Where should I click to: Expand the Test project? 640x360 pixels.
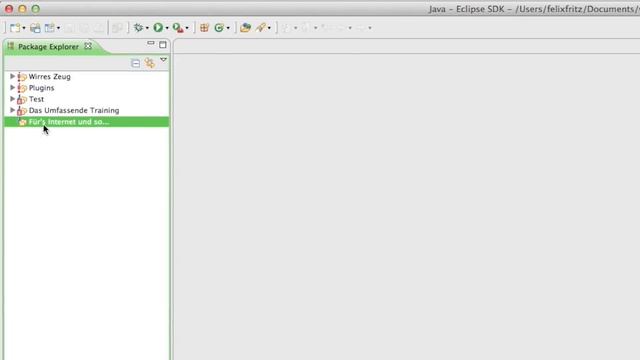(x=12, y=99)
